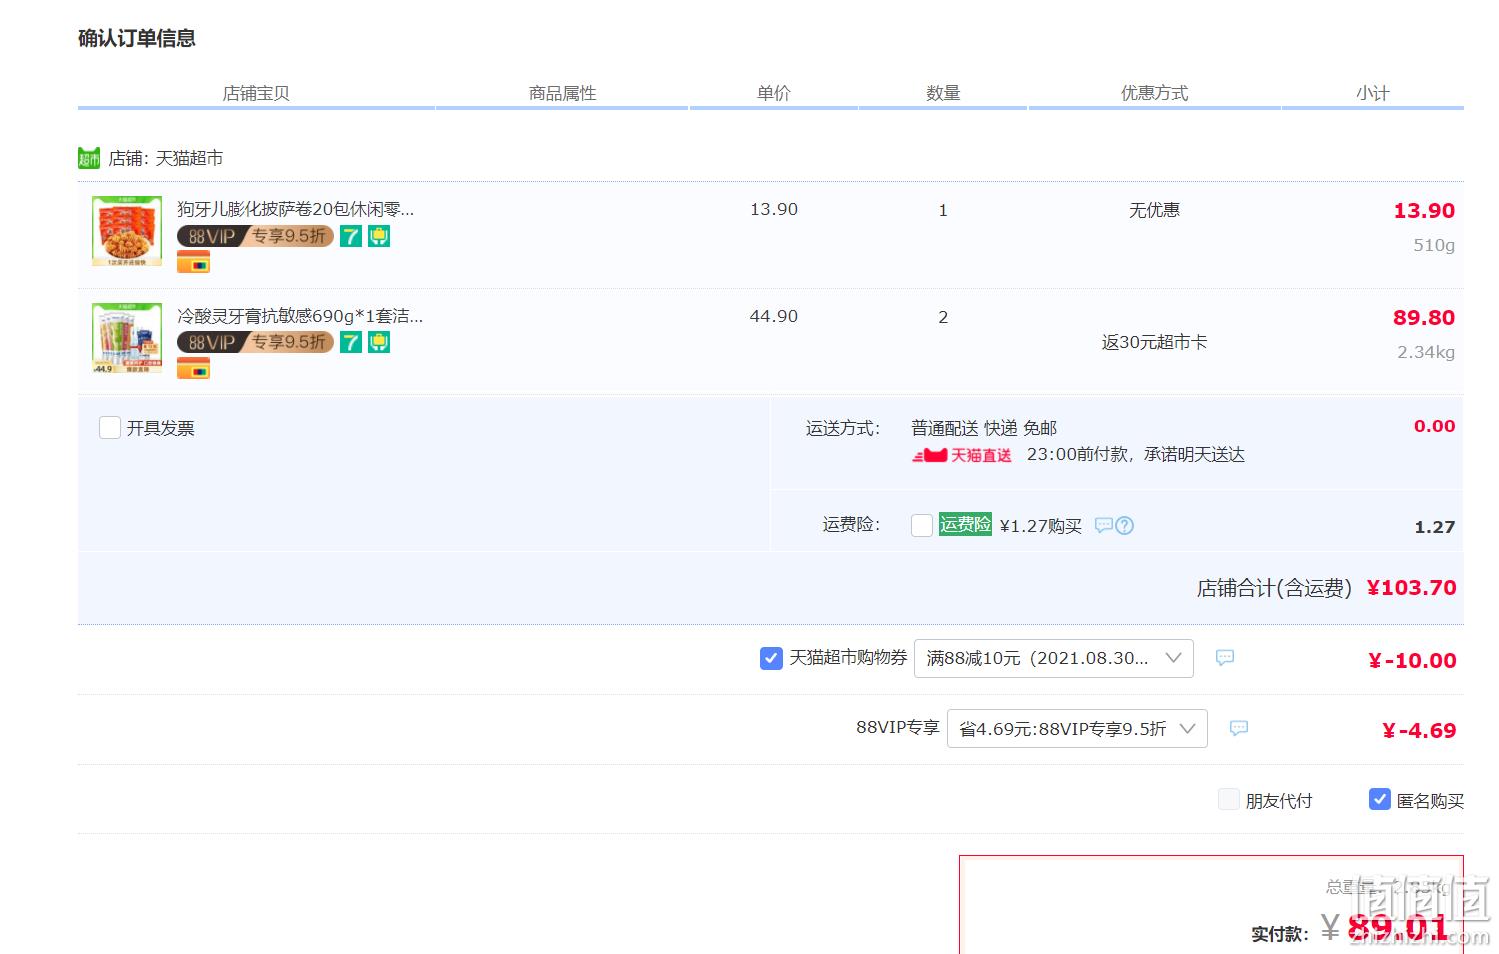Expand the 满88减10元 coupon dropdown

pyautogui.click(x=1054, y=658)
